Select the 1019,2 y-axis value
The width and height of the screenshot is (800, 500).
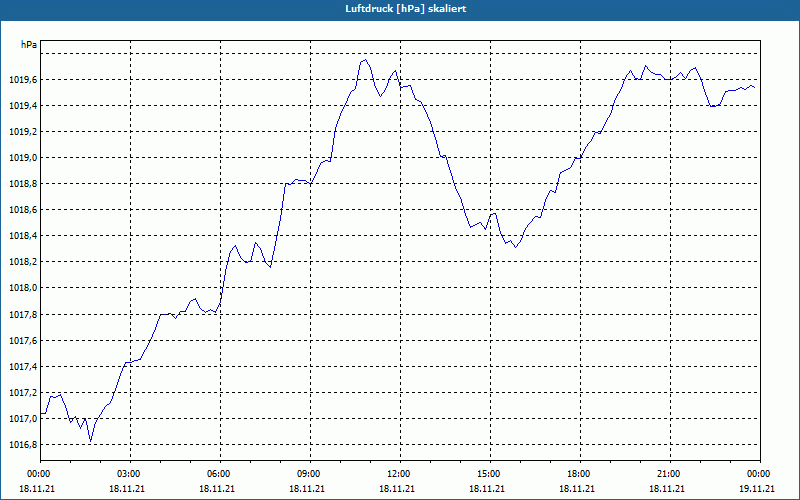point(23,132)
